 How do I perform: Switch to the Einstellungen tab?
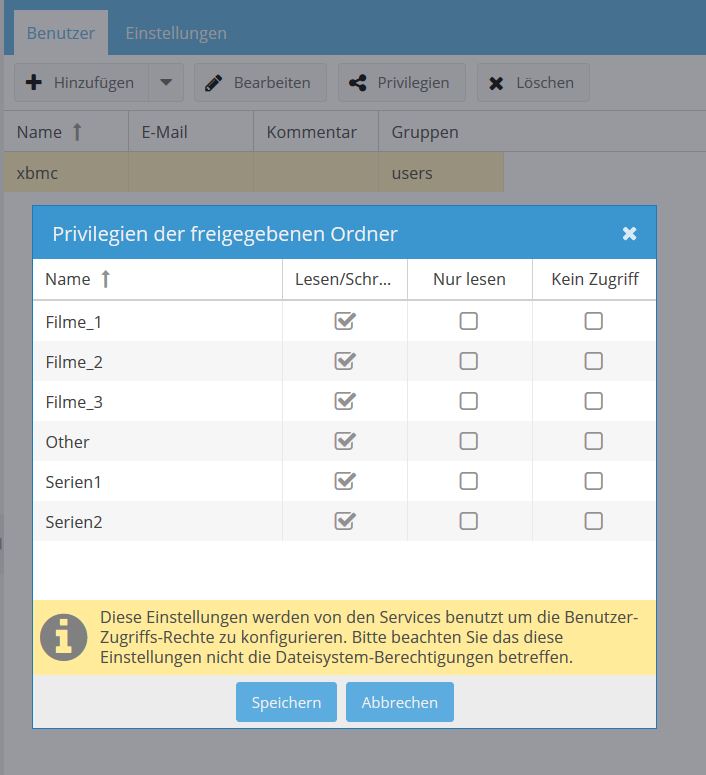(176, 33)
